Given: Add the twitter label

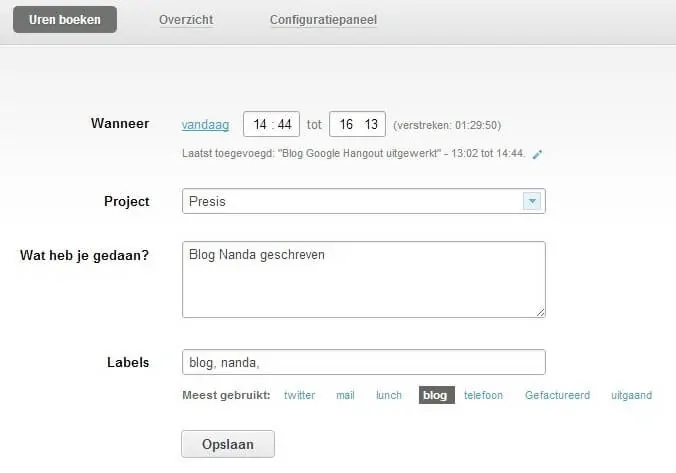Looking at the screenshot, I should click(x=300, y=395).
